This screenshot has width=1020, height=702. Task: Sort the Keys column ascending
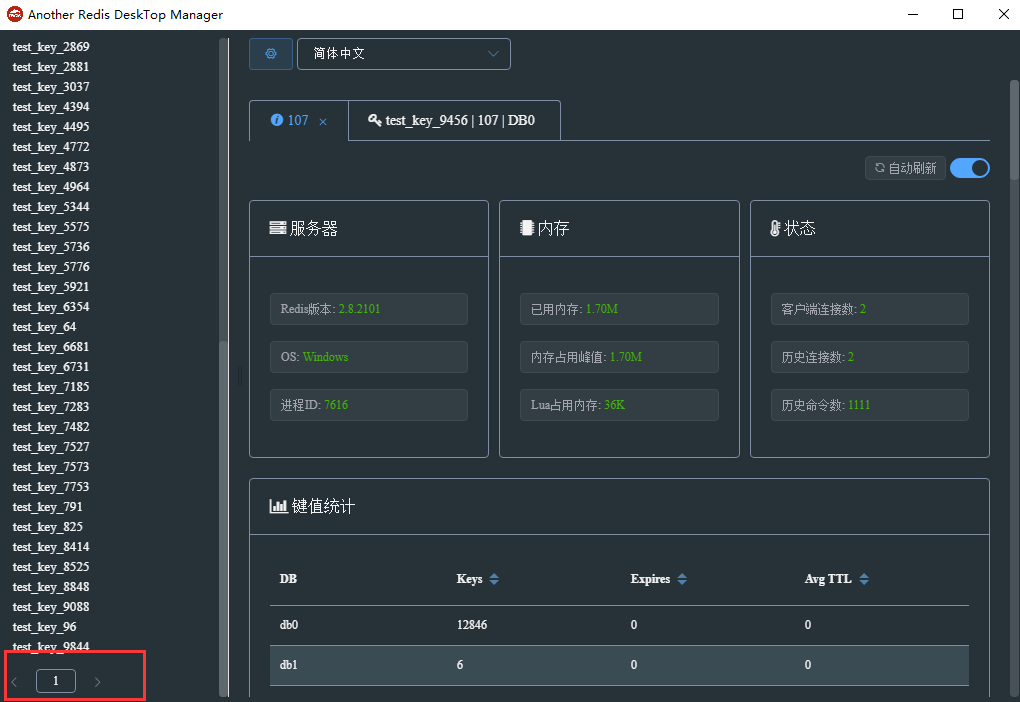pos(496,575)
